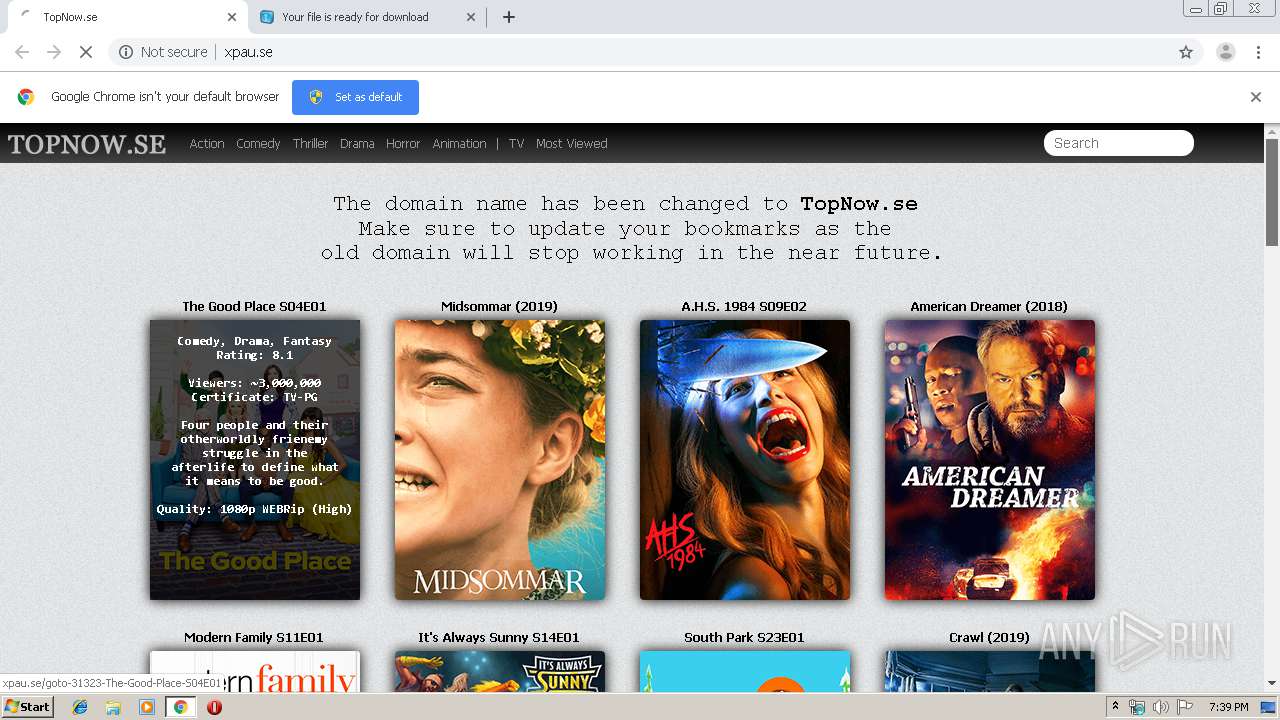This screenshot has width=1280, height=720.
Task: Open the taskbar media player
Action: 147,707
